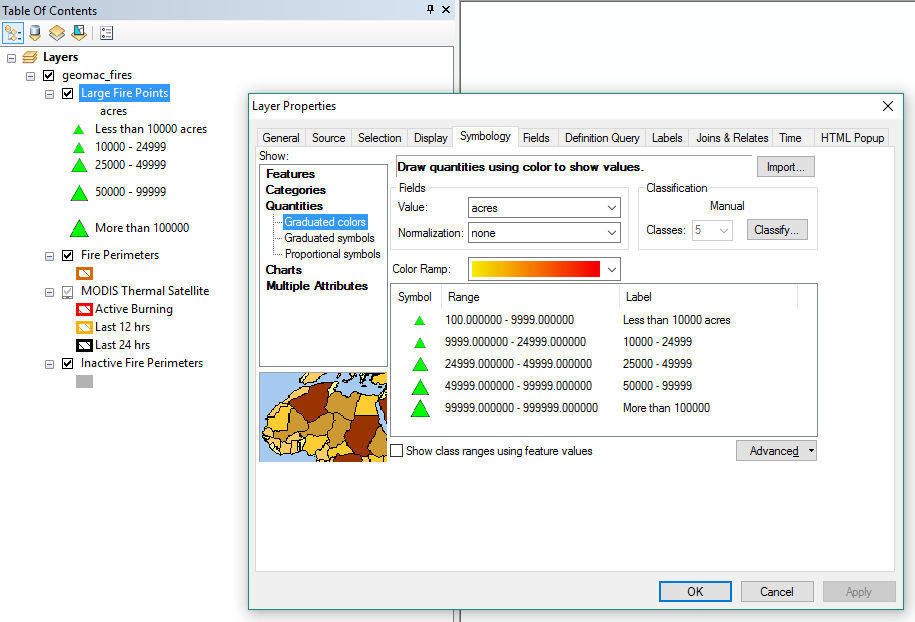The height and width of the screenshot is (622, 915).
Task: Select List By Visibility icon
Action: [57, 33]
